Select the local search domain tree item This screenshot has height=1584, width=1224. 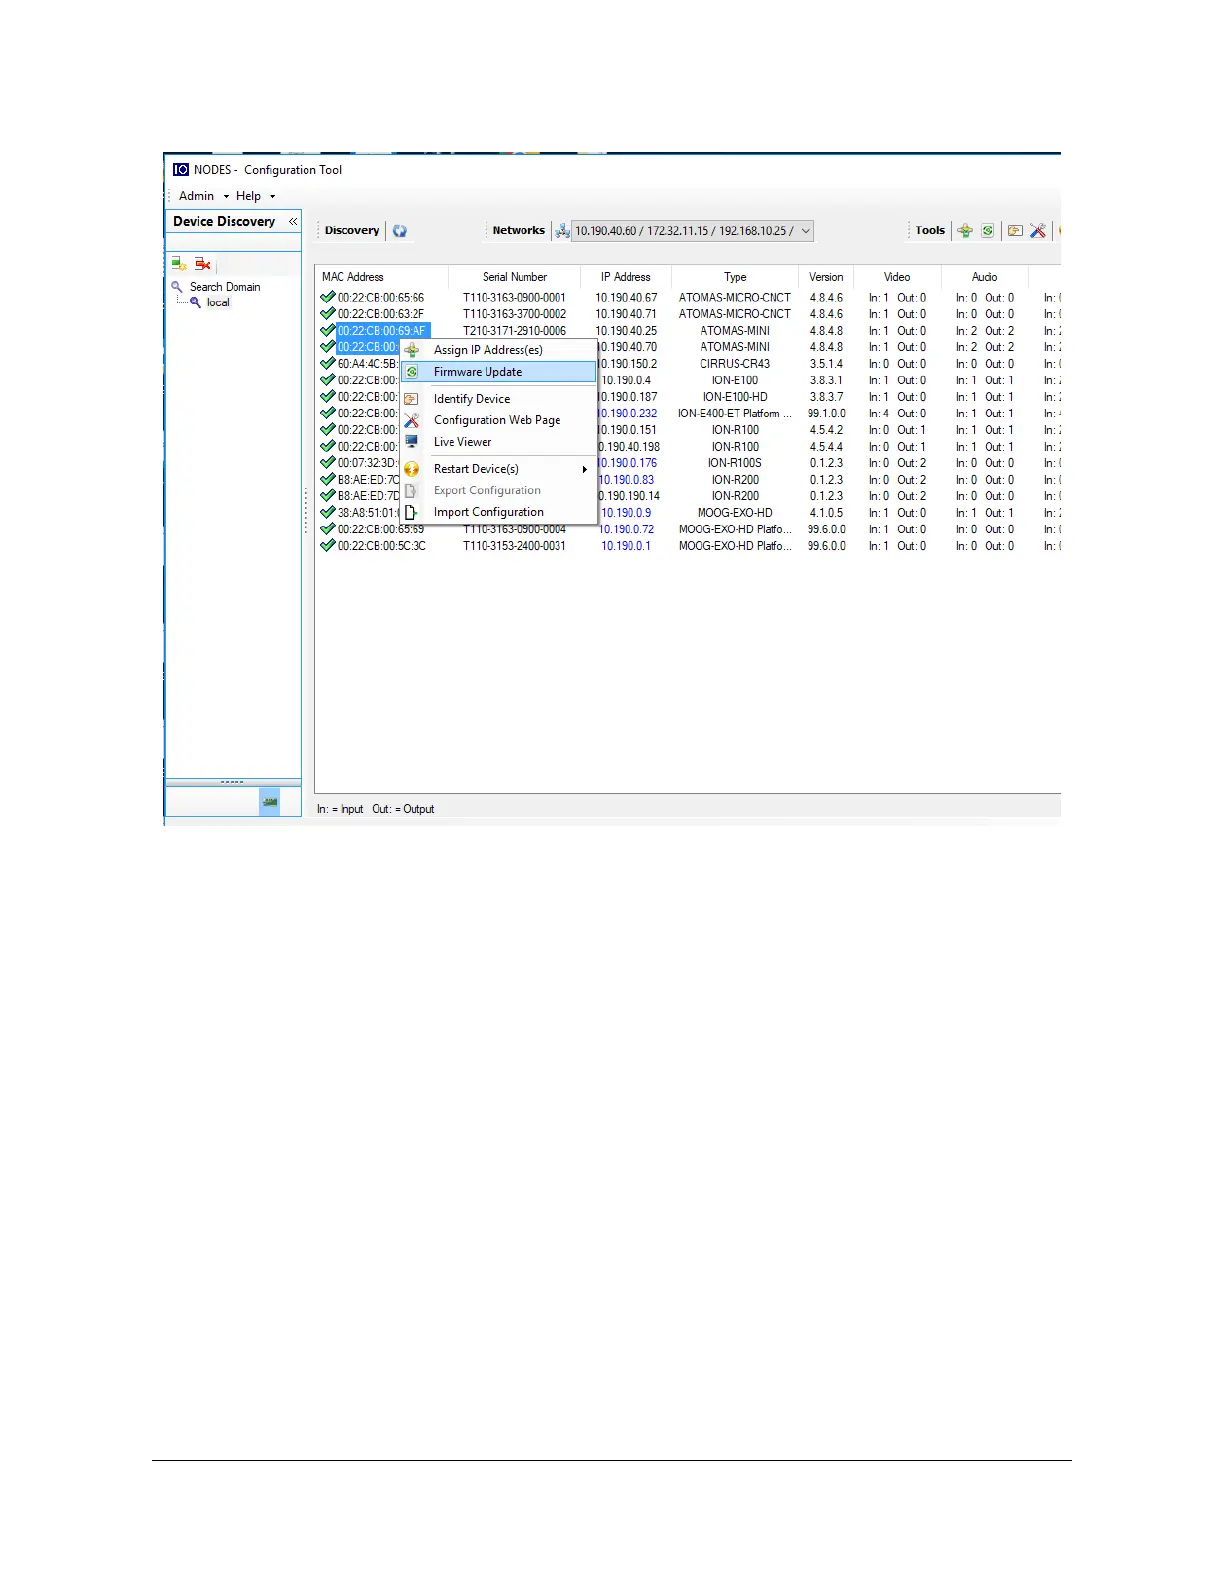[218, 303]
